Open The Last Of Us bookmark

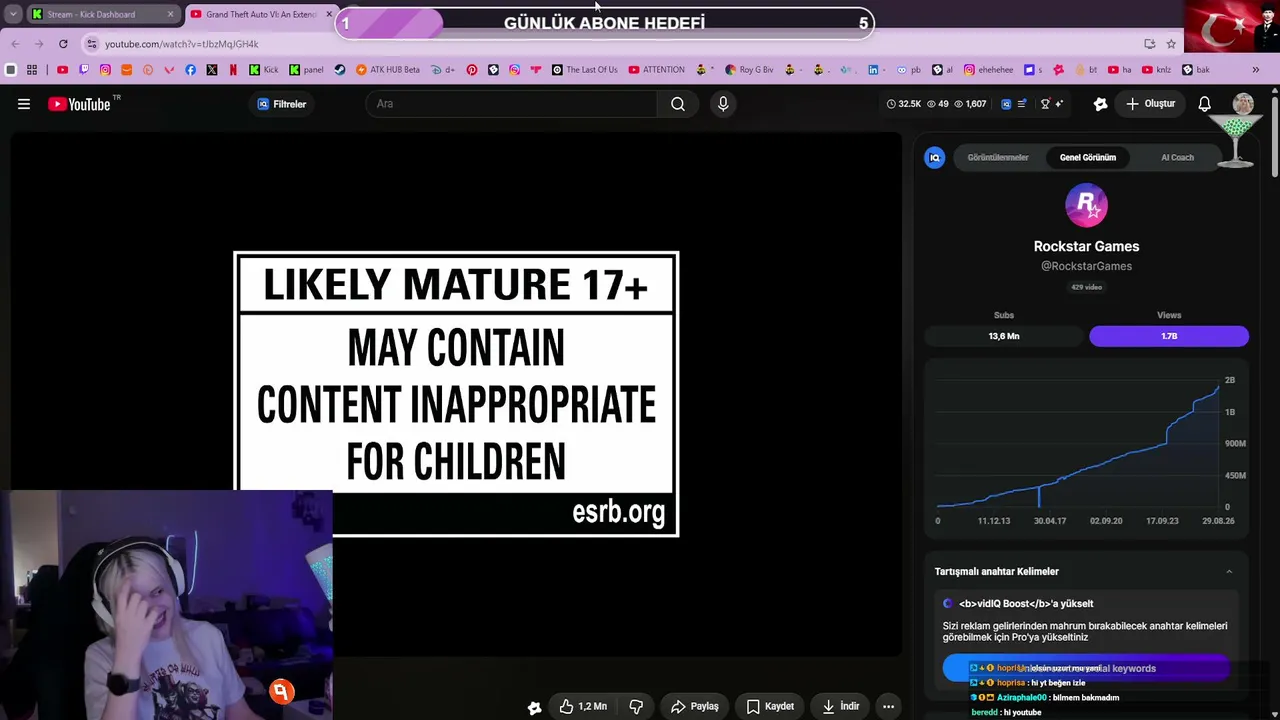point(585,70)
